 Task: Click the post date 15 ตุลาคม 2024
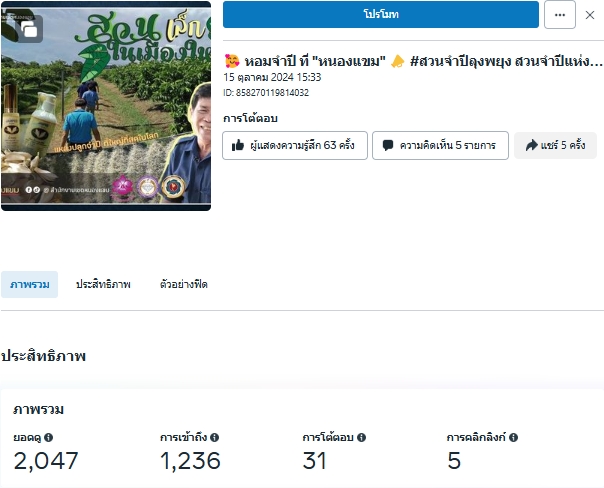pos(272,77)
